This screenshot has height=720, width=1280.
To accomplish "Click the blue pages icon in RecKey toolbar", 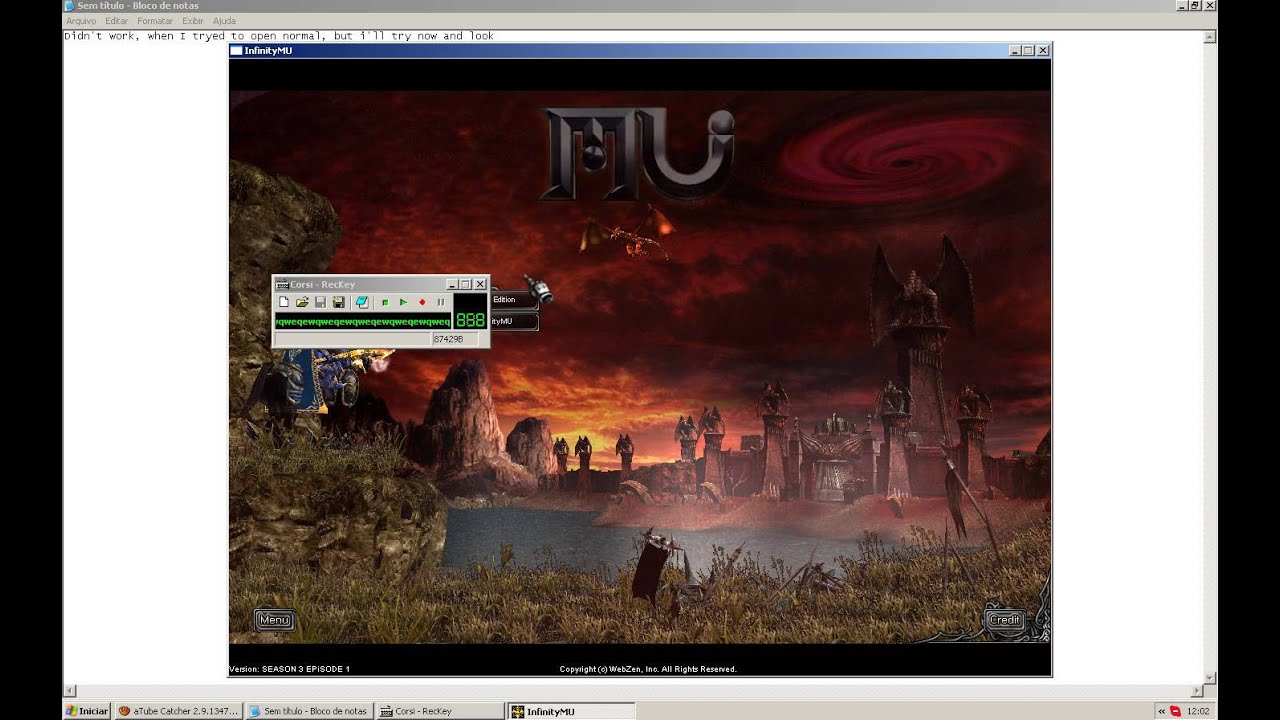I will click(362, 302).
